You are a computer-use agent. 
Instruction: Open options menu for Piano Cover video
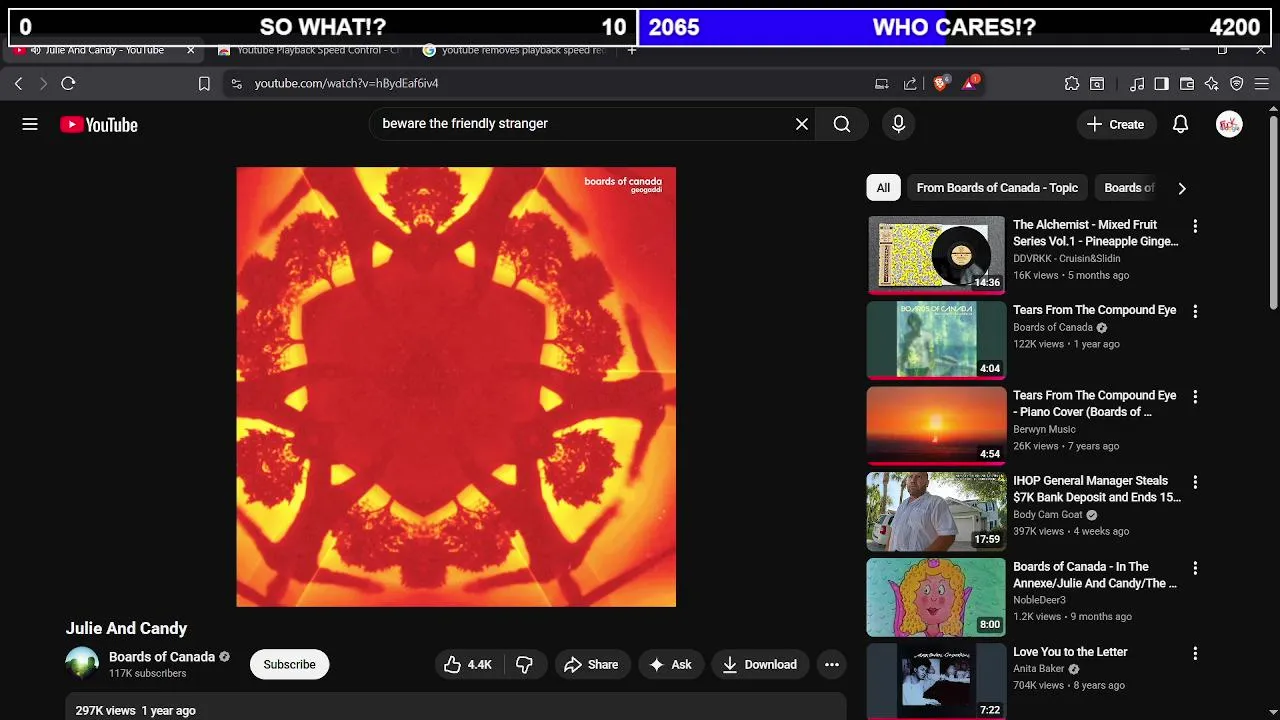pyautogui.click(x=1195, y=397)
